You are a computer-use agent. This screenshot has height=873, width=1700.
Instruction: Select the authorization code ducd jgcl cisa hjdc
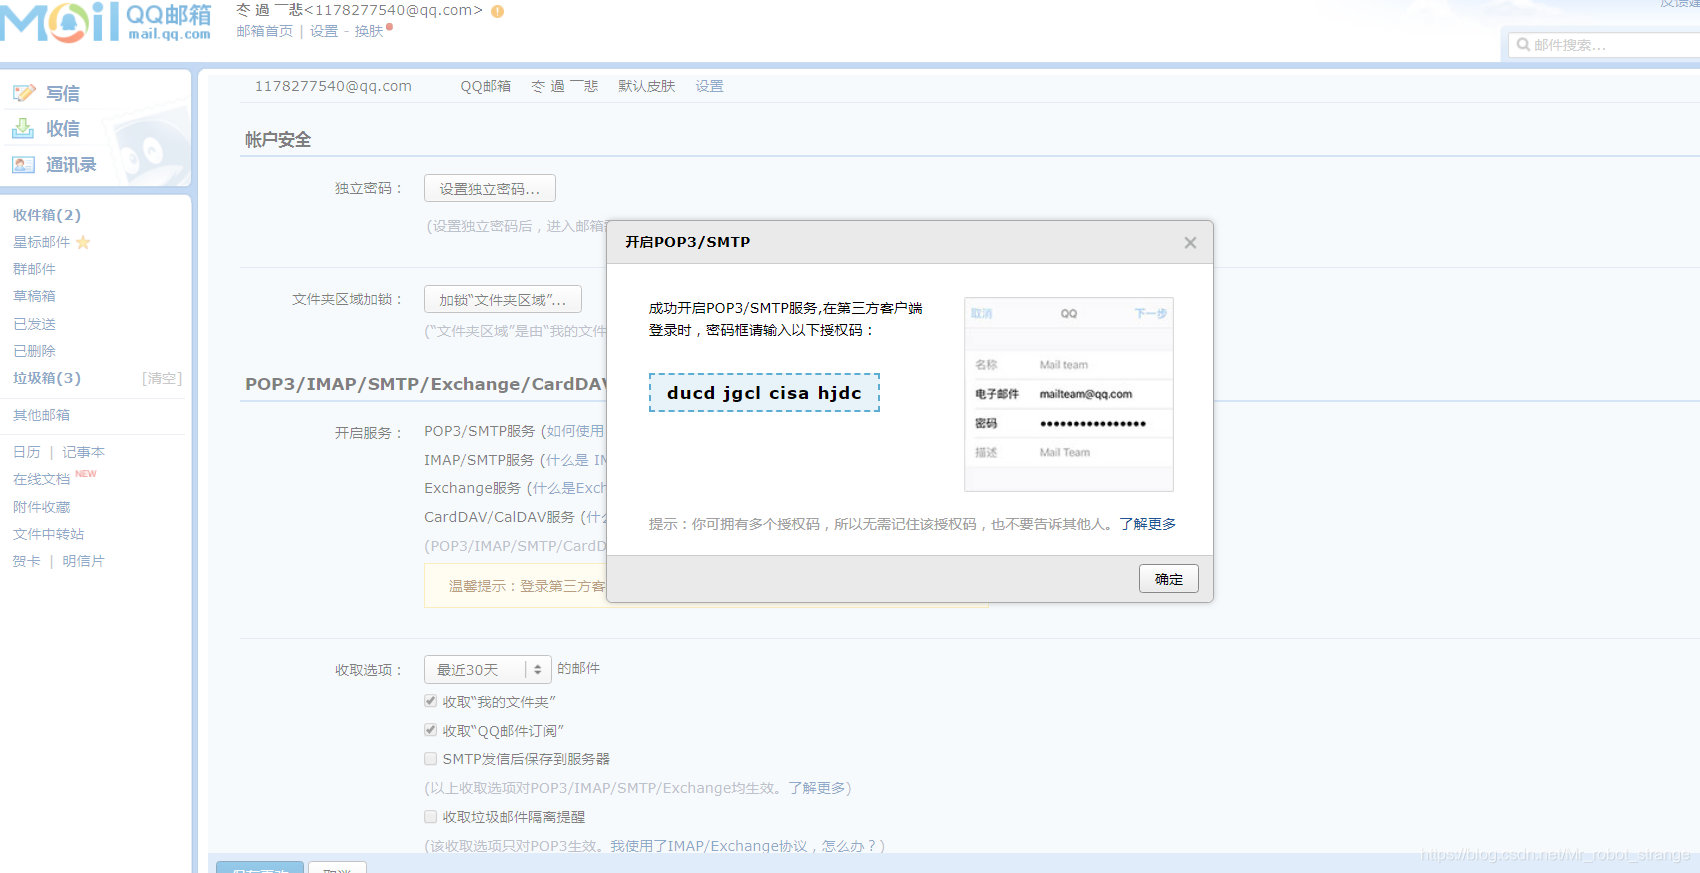(764, 393)
